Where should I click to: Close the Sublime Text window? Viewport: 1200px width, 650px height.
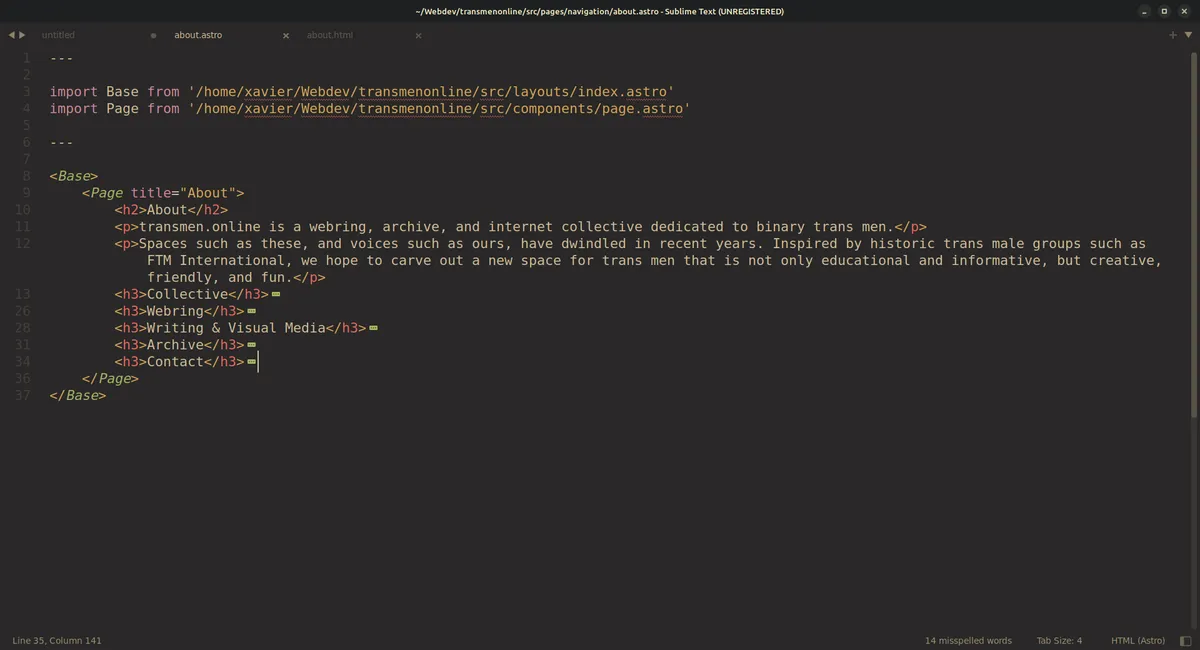point(1183,11)
